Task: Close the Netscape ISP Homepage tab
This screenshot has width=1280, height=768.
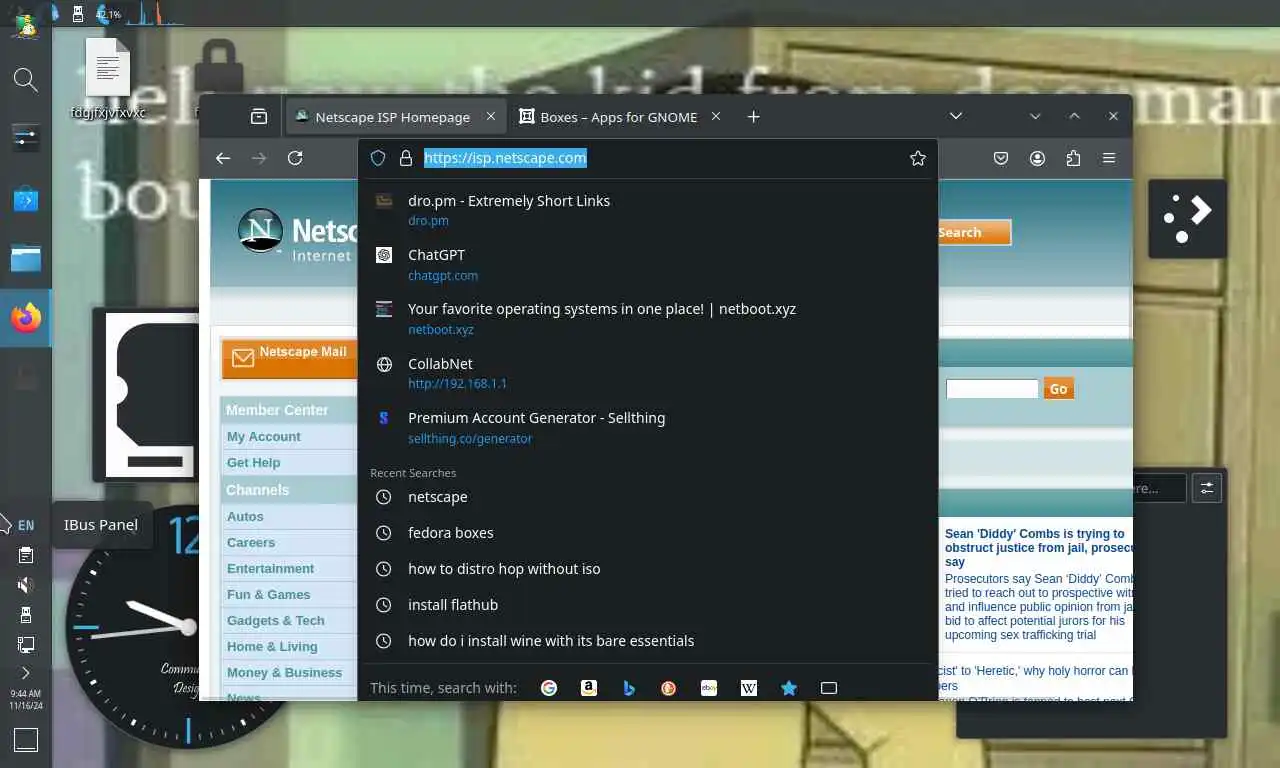Action: [x=491, y=116]
